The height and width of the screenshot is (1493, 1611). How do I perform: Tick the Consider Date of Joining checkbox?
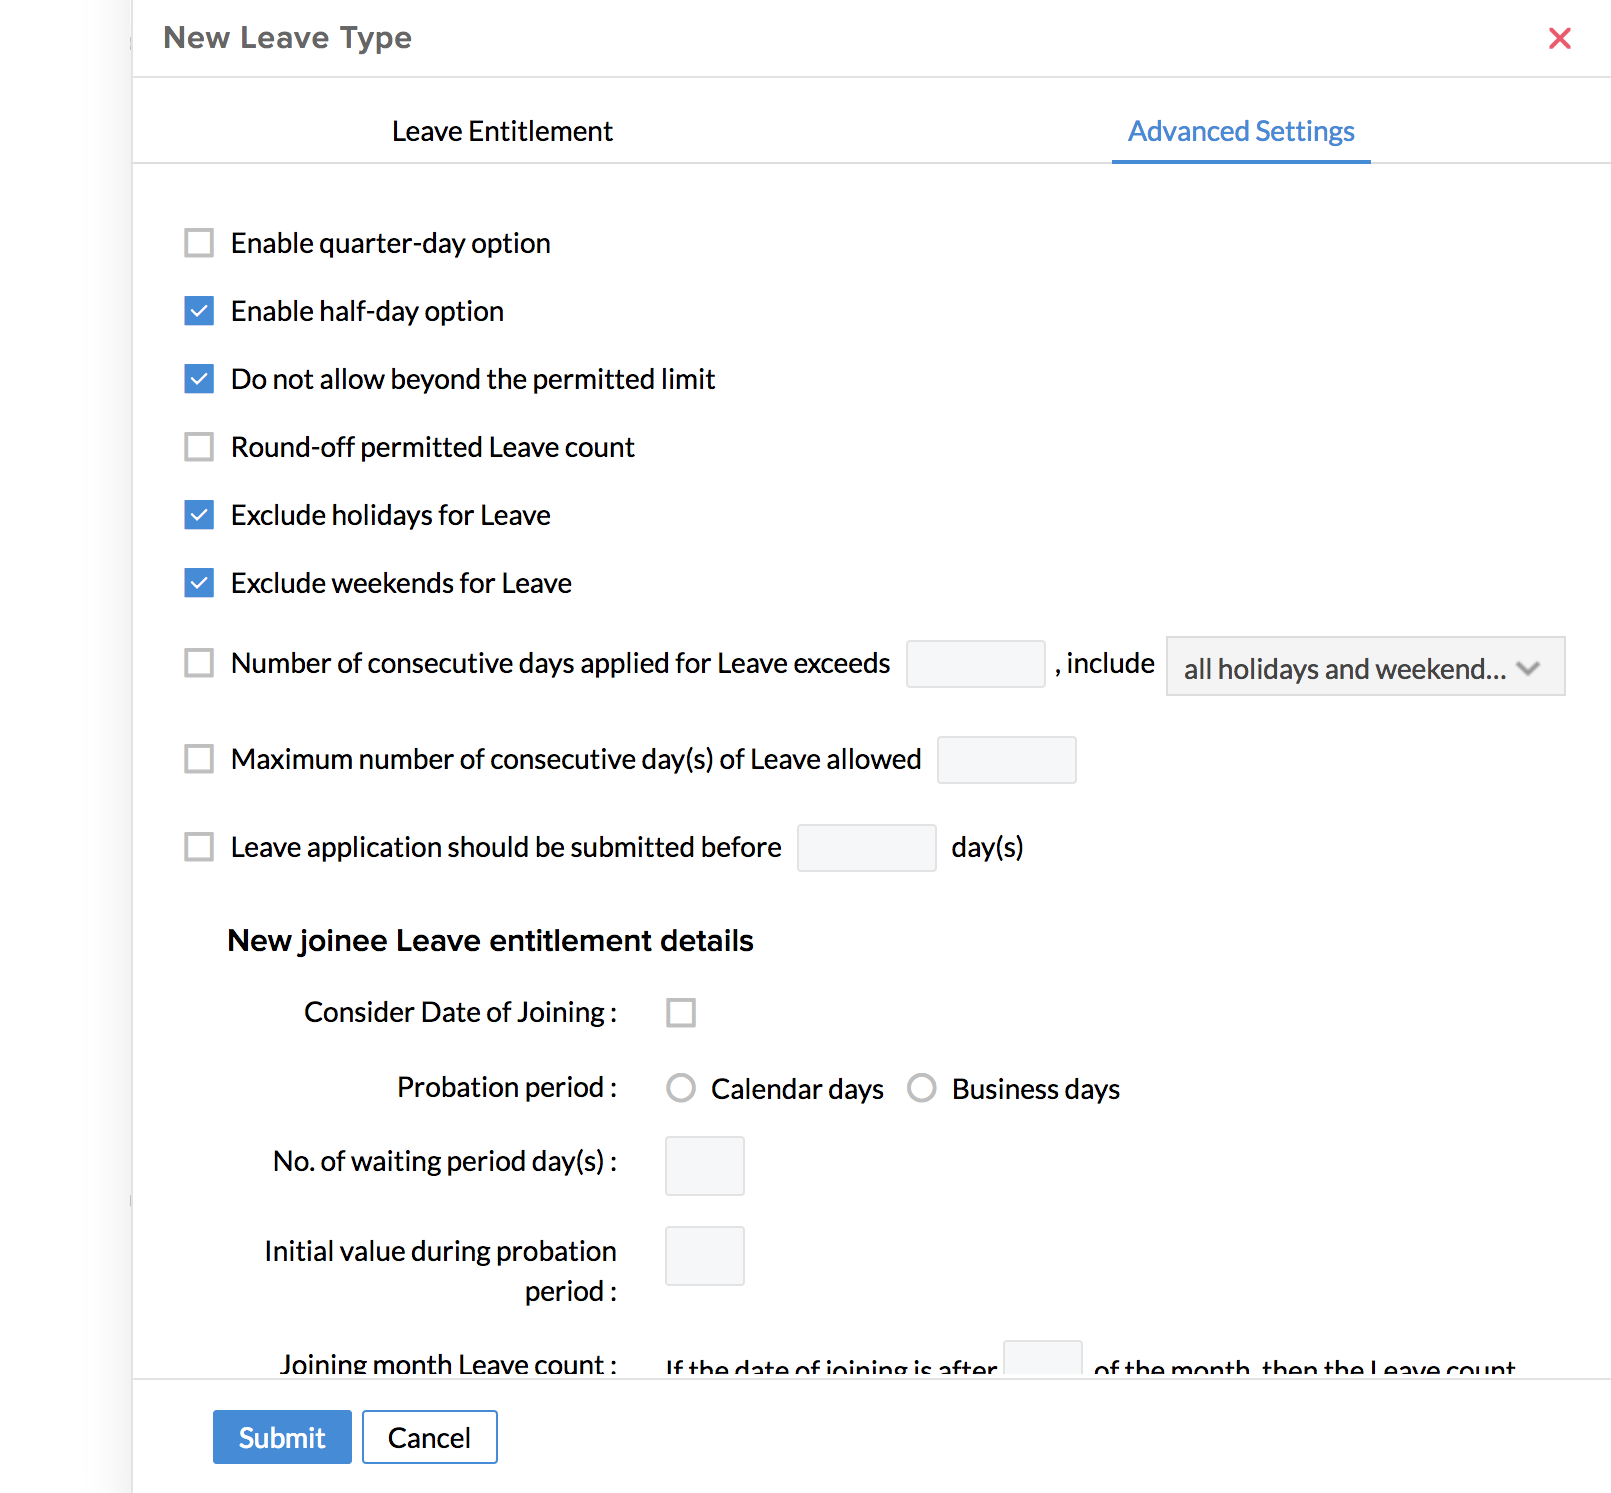[x=681, y=1013]
